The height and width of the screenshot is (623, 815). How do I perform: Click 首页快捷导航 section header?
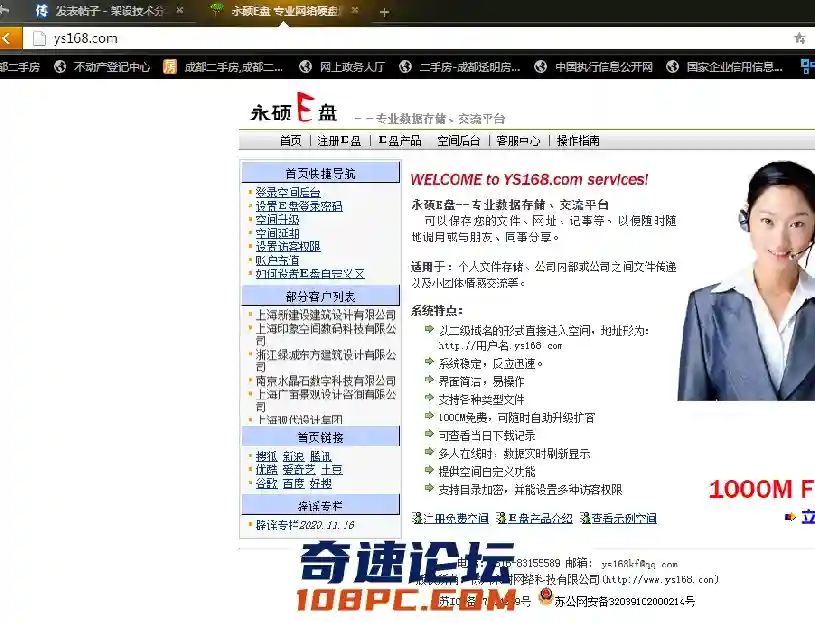321,174
